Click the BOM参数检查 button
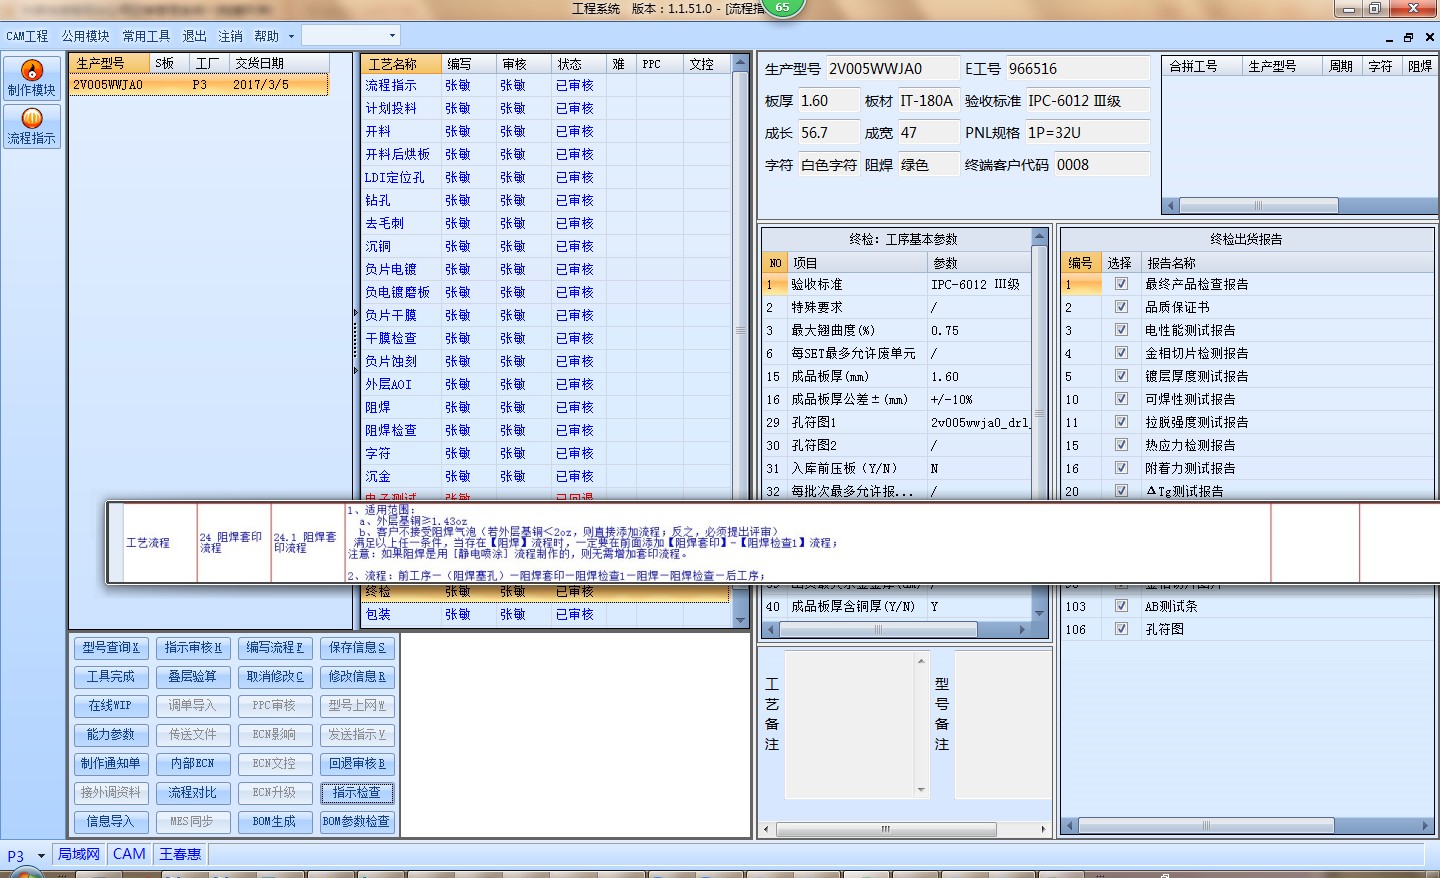 357,822
